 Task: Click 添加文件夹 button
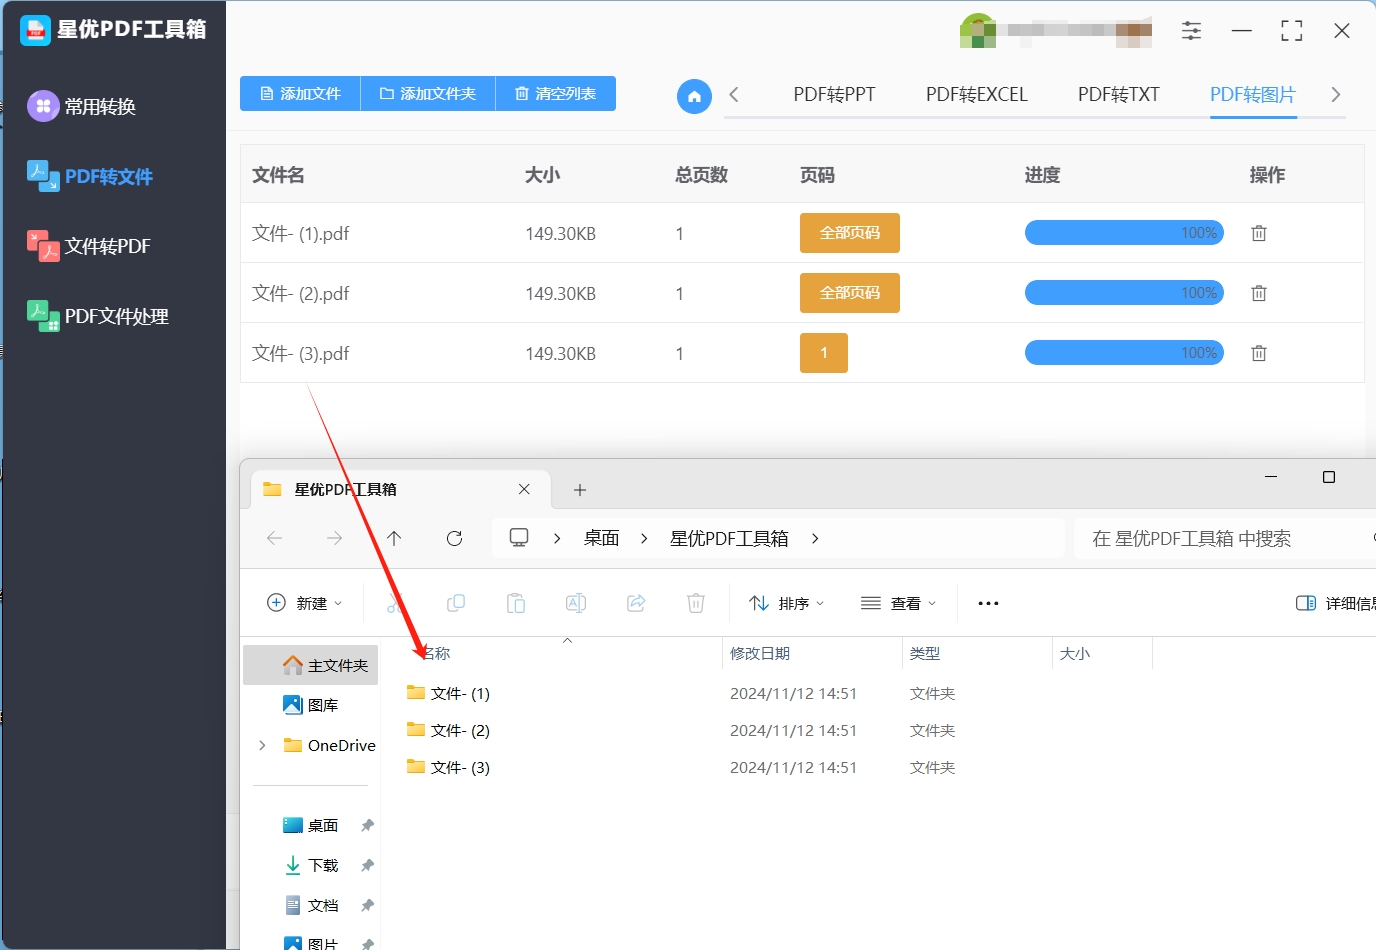coord(428,93)
